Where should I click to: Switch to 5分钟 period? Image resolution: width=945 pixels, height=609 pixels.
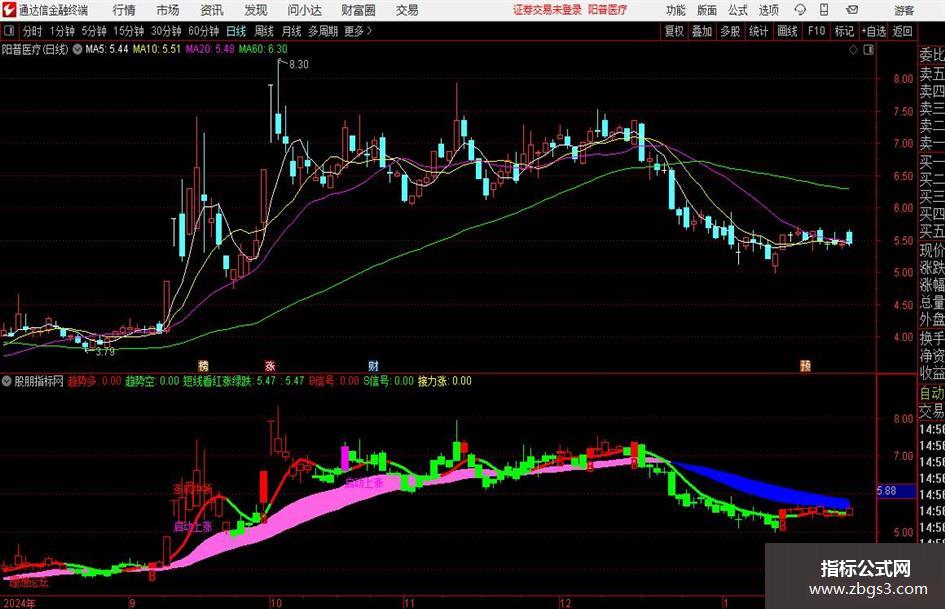(94, 31)
